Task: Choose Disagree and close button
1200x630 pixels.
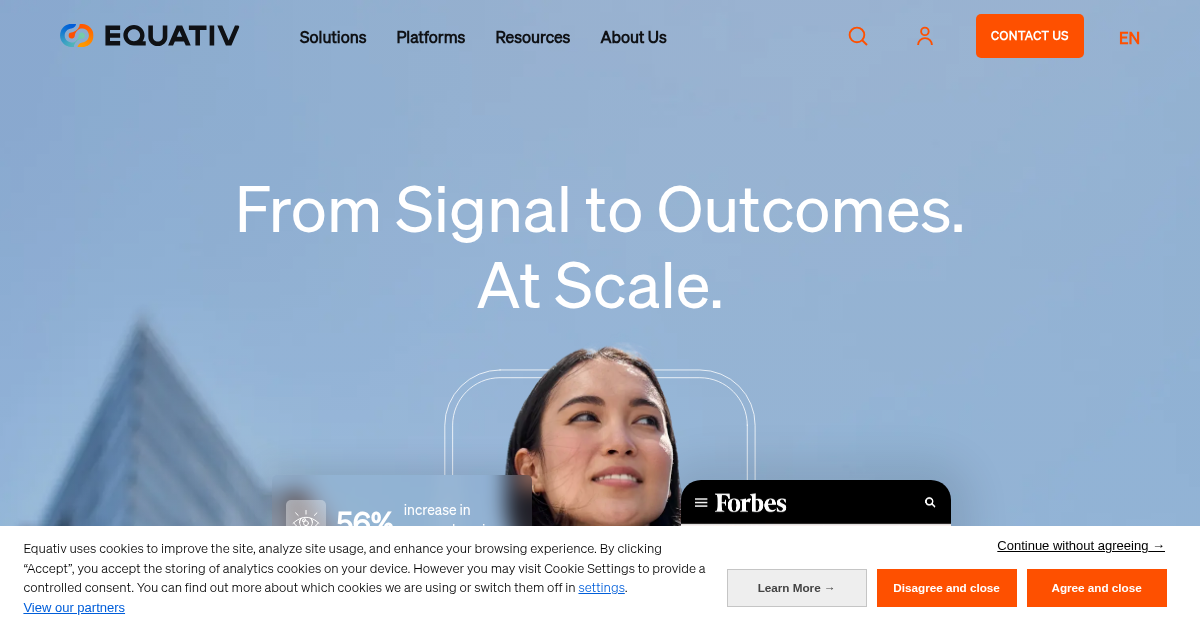Action: pos(947,588)
